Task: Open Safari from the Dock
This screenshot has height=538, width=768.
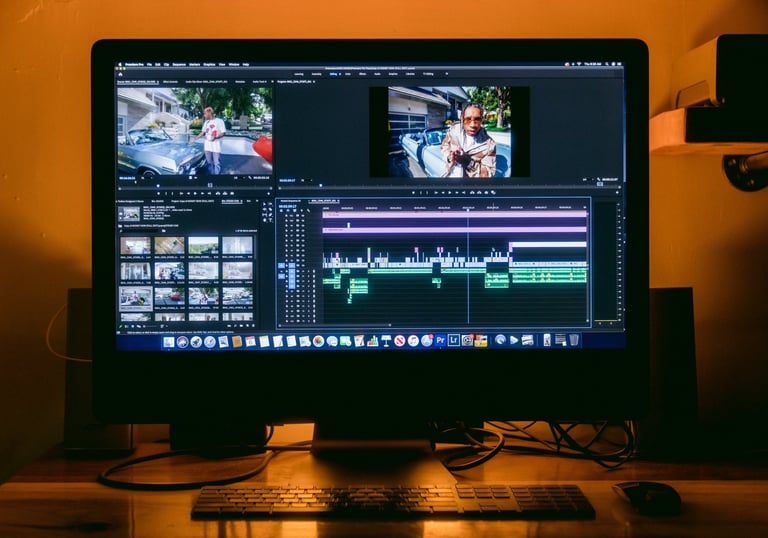Action: click(210, 342)
